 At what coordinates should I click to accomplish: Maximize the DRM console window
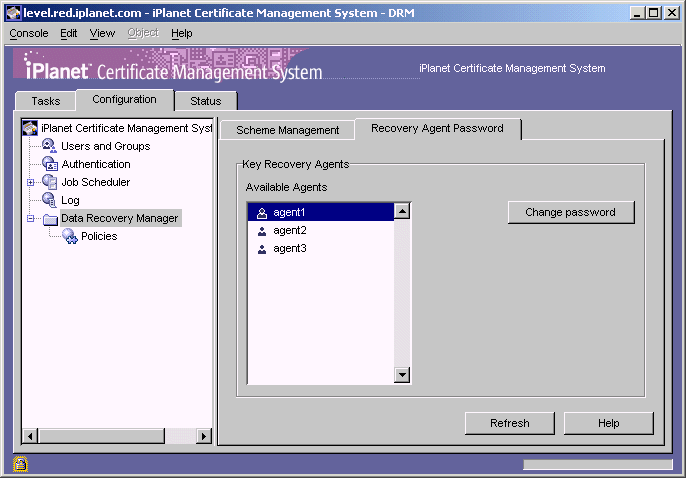pyautogui.click(x=654, y=13)
